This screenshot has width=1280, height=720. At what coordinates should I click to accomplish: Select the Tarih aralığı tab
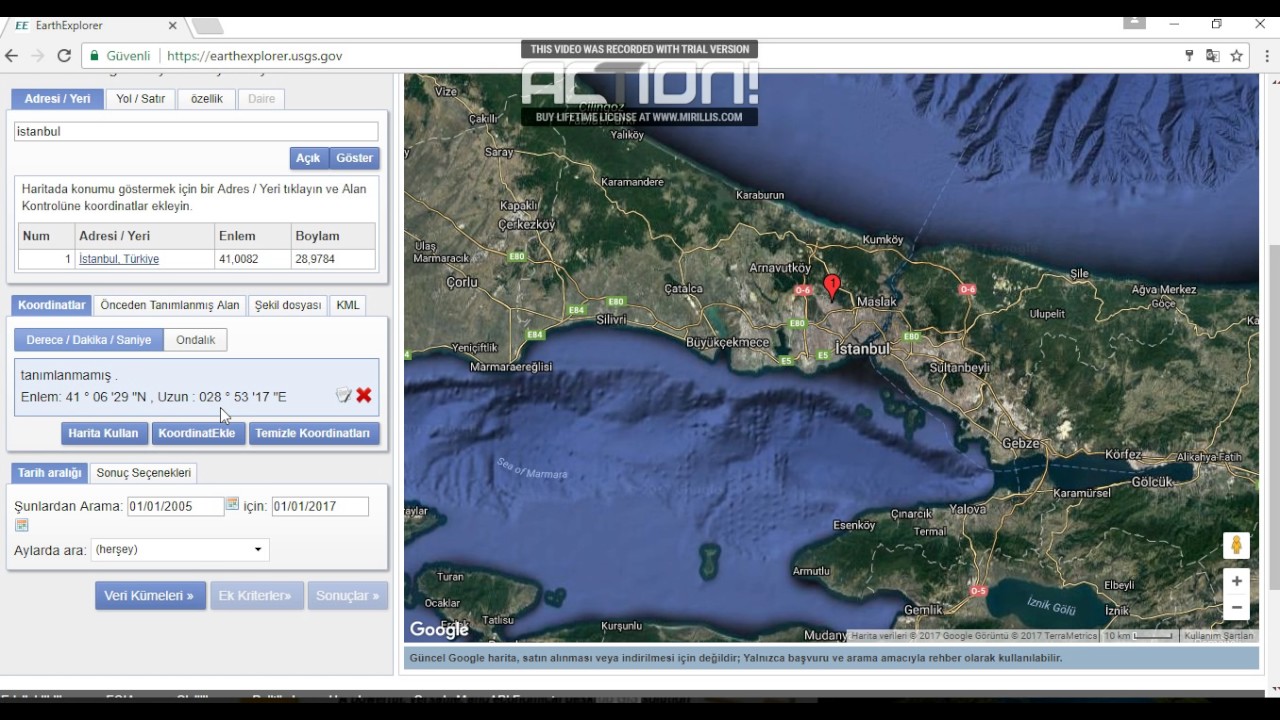point(49,473)
